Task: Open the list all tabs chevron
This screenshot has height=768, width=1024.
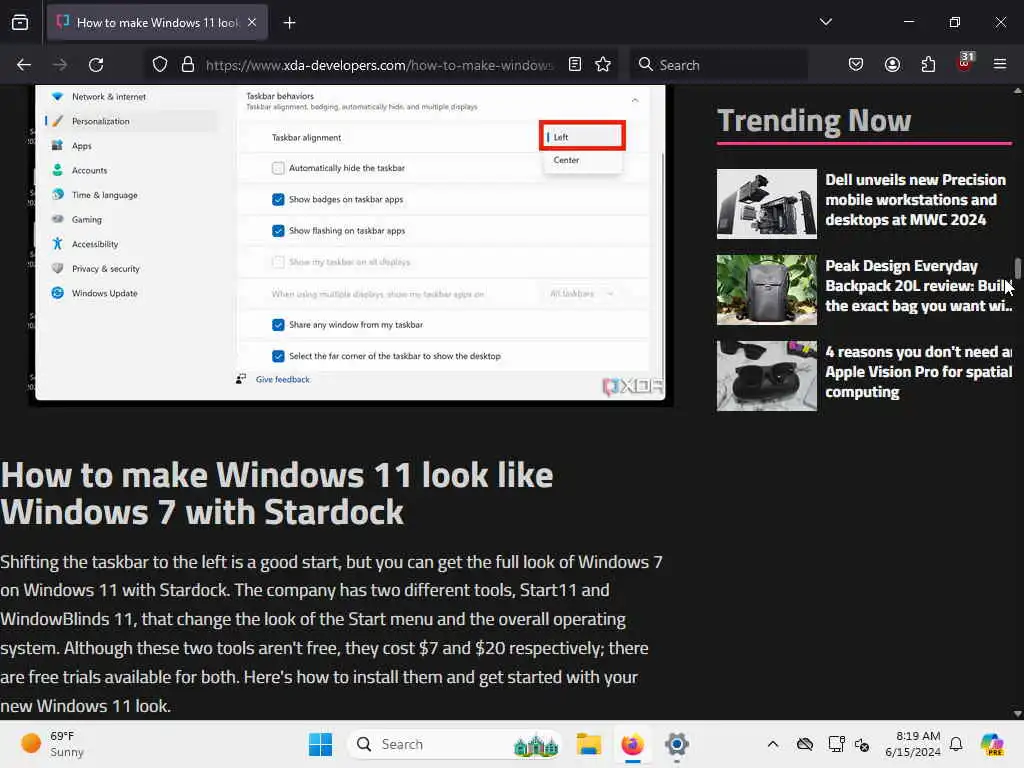Action: click(825, 22)
